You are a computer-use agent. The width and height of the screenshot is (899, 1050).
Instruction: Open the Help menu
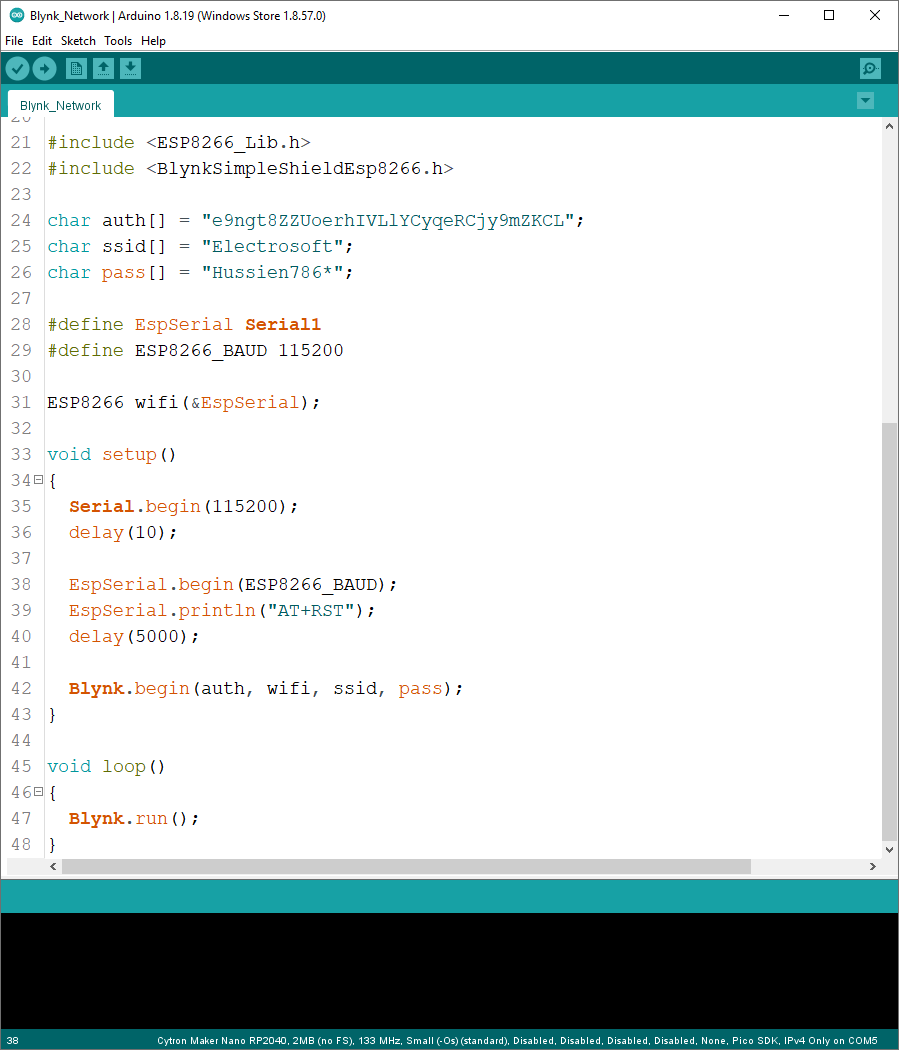[153, 41]
